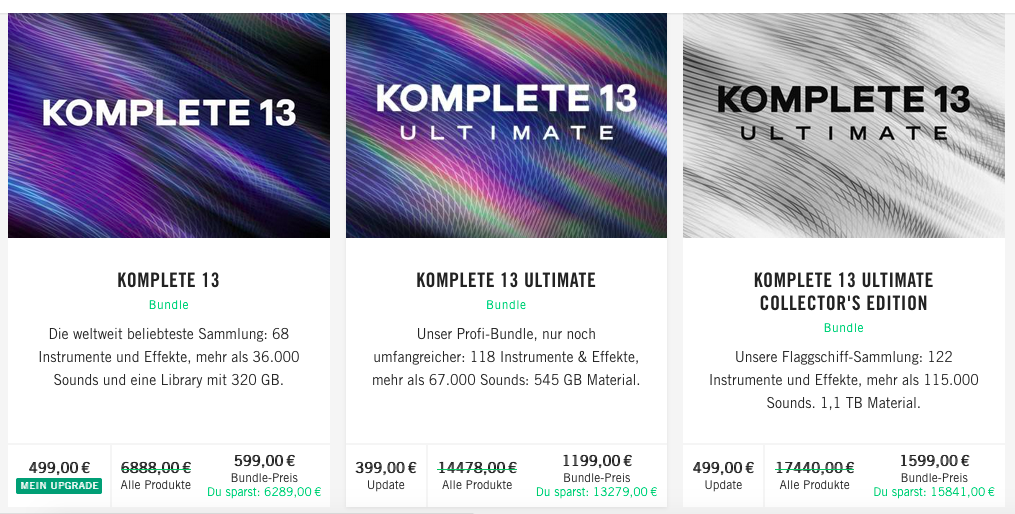
Task: Click the struck-through 6888,00 € Alle Produkte price
Action: 156,467
